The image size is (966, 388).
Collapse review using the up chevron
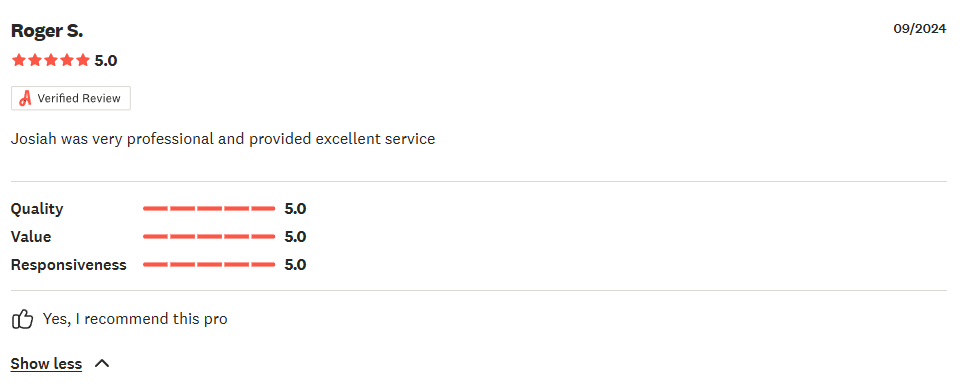coord(102,363)
